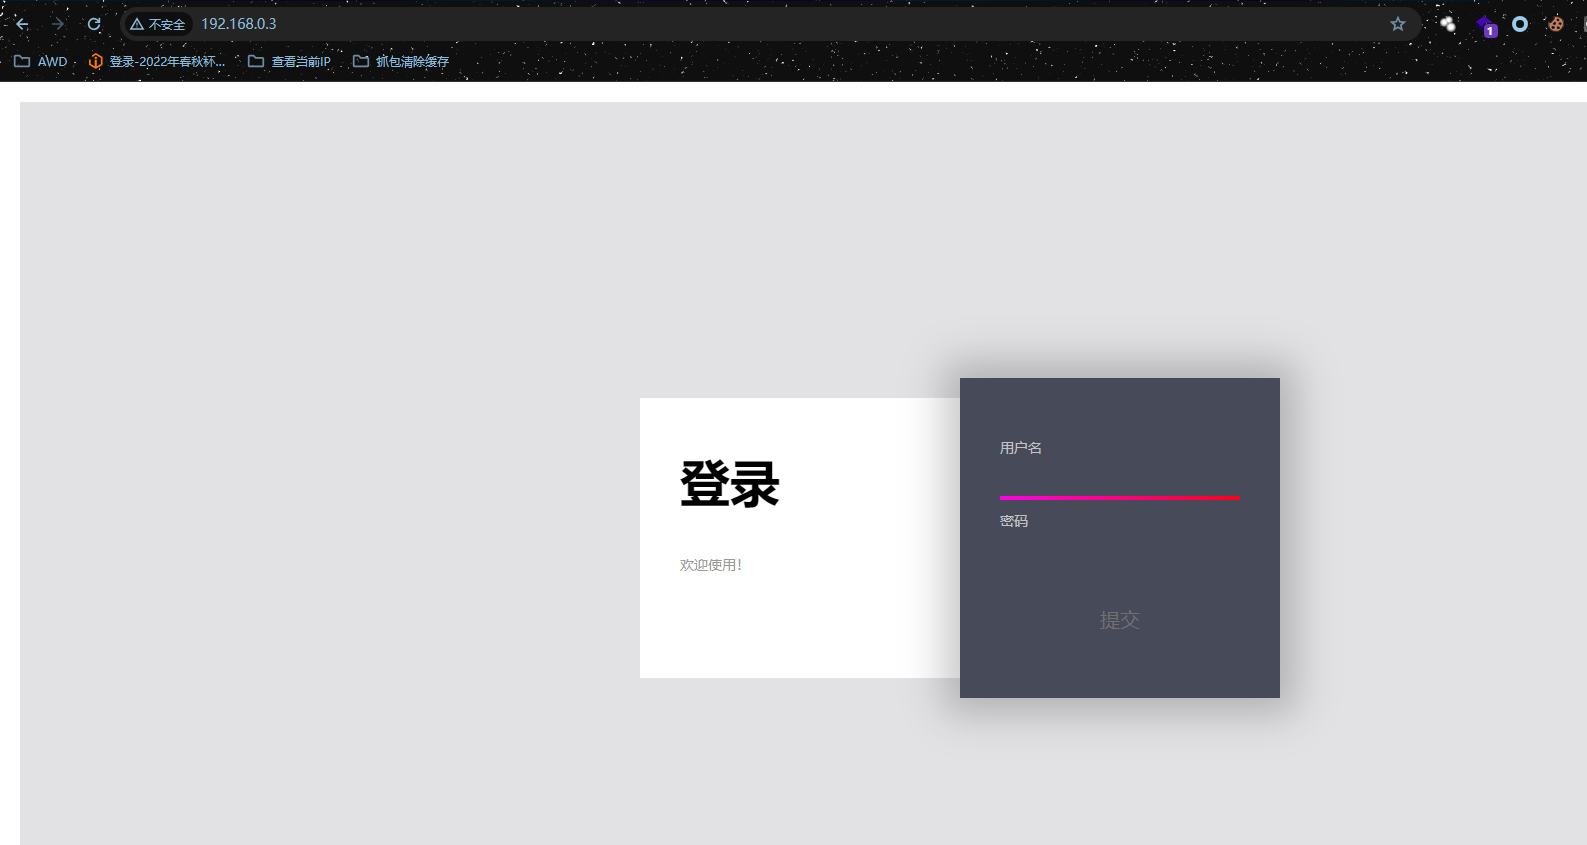This screenshot has height=845, width=1587.
Task: Expand the 查看当前IP bookmark folder
Action: pos(289,61)
